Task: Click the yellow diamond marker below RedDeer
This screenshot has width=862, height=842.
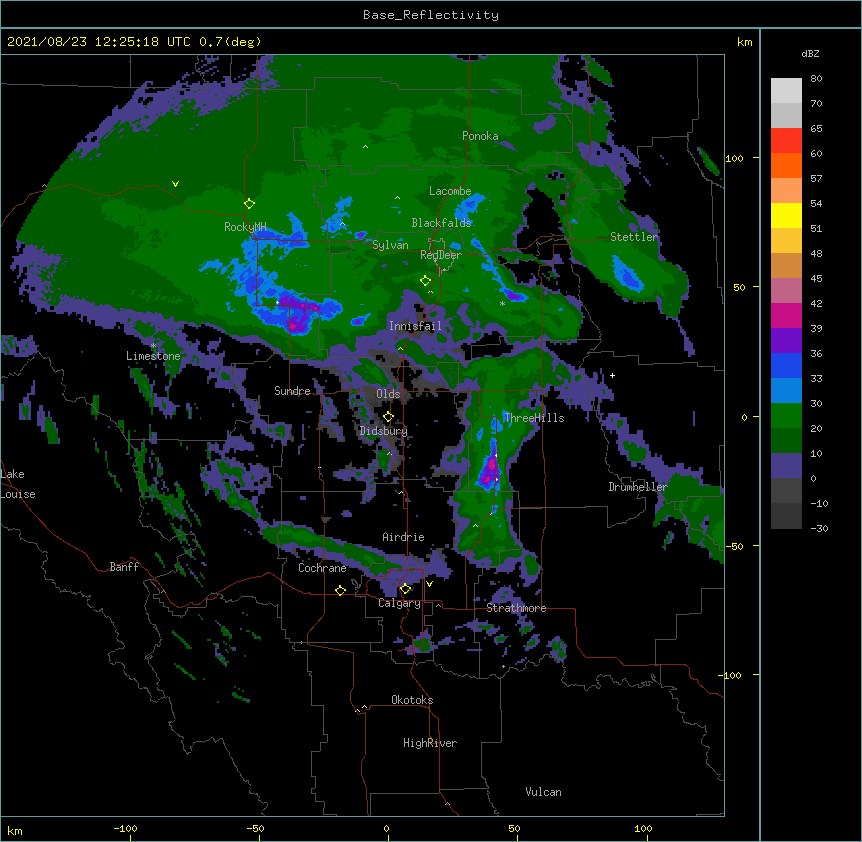Action: click(x=425, y=281)
